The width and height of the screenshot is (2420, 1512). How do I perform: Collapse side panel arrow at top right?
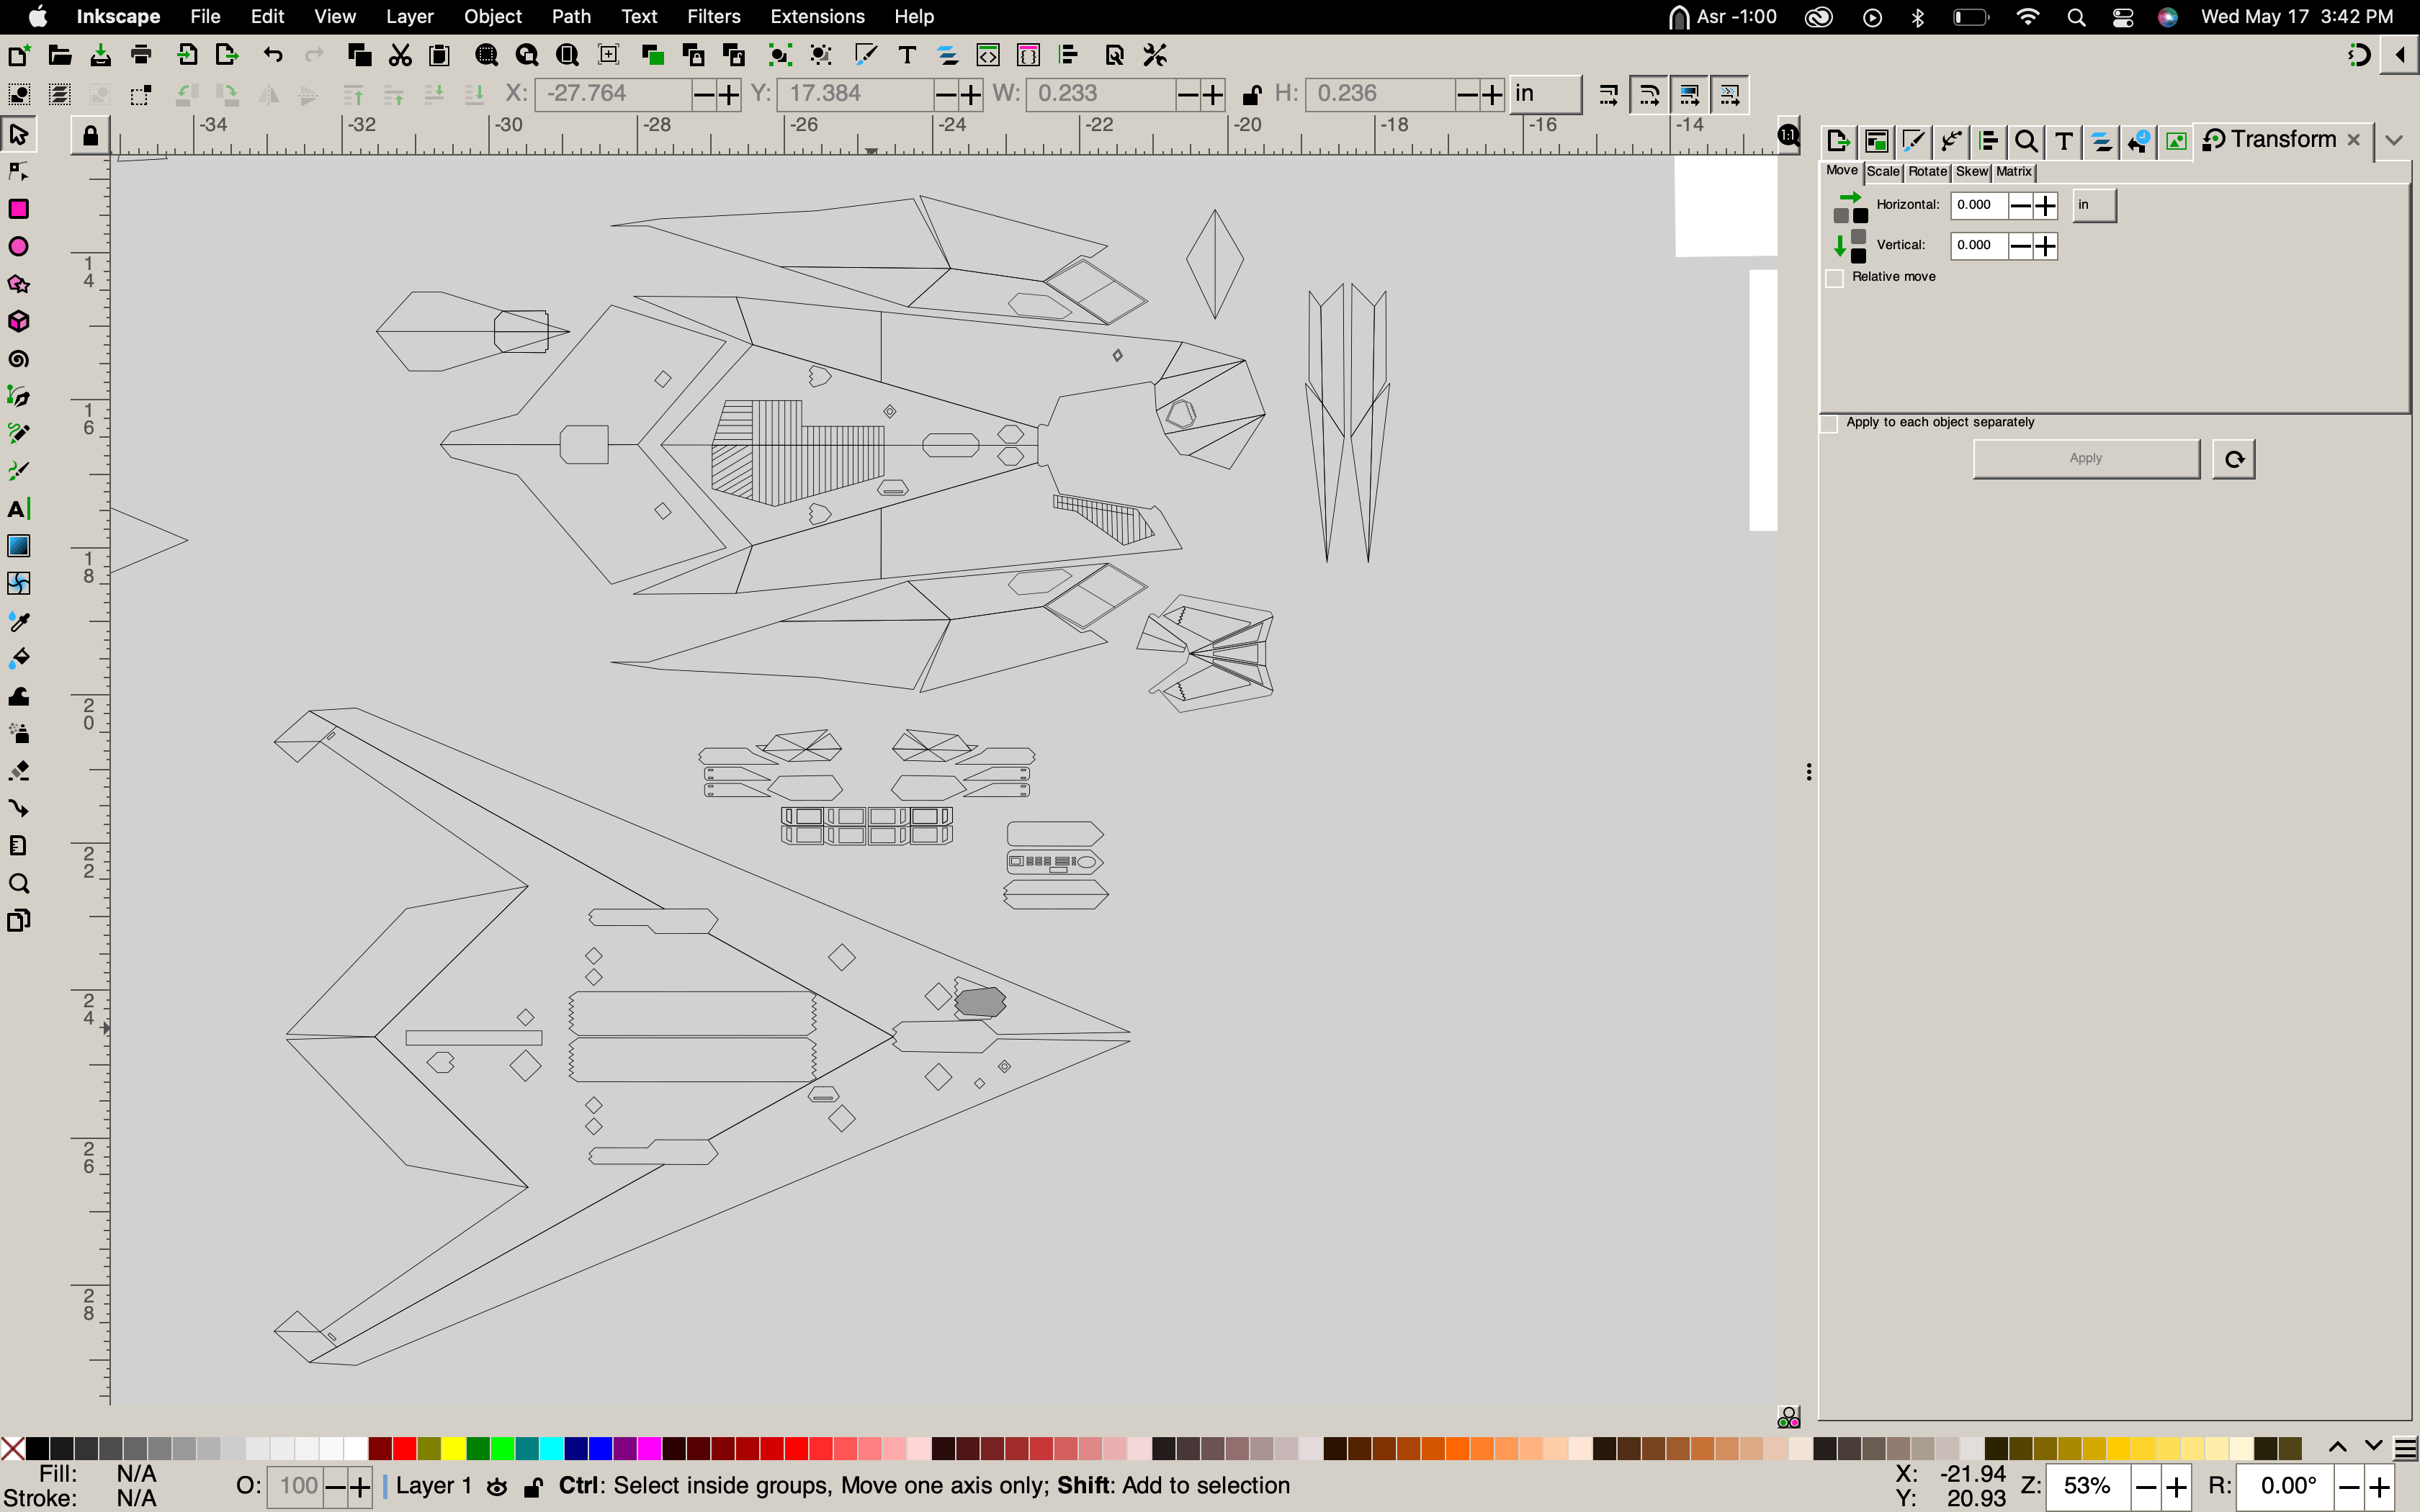2400,55
